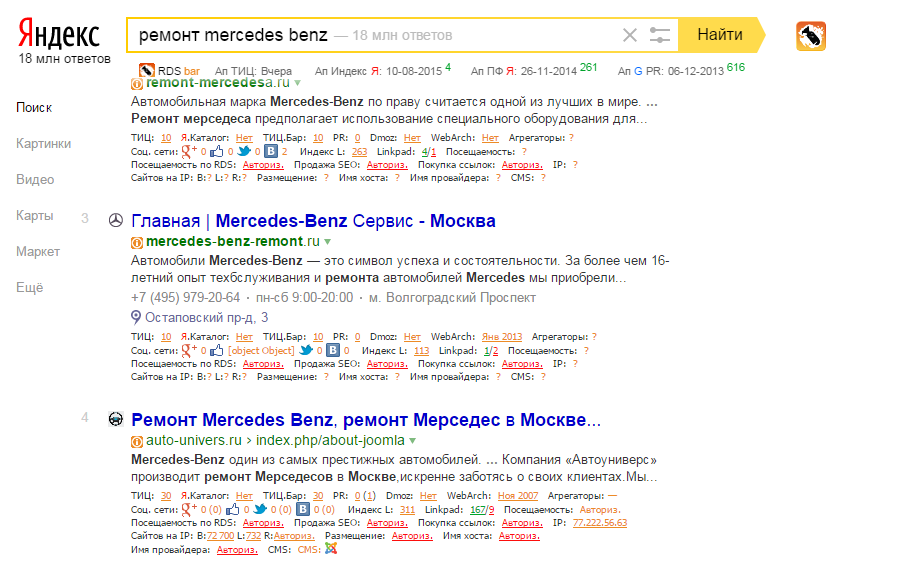Click the RDS bar extension icon right of the Найти button
This screenshot has width=902, height=563.
811,36
